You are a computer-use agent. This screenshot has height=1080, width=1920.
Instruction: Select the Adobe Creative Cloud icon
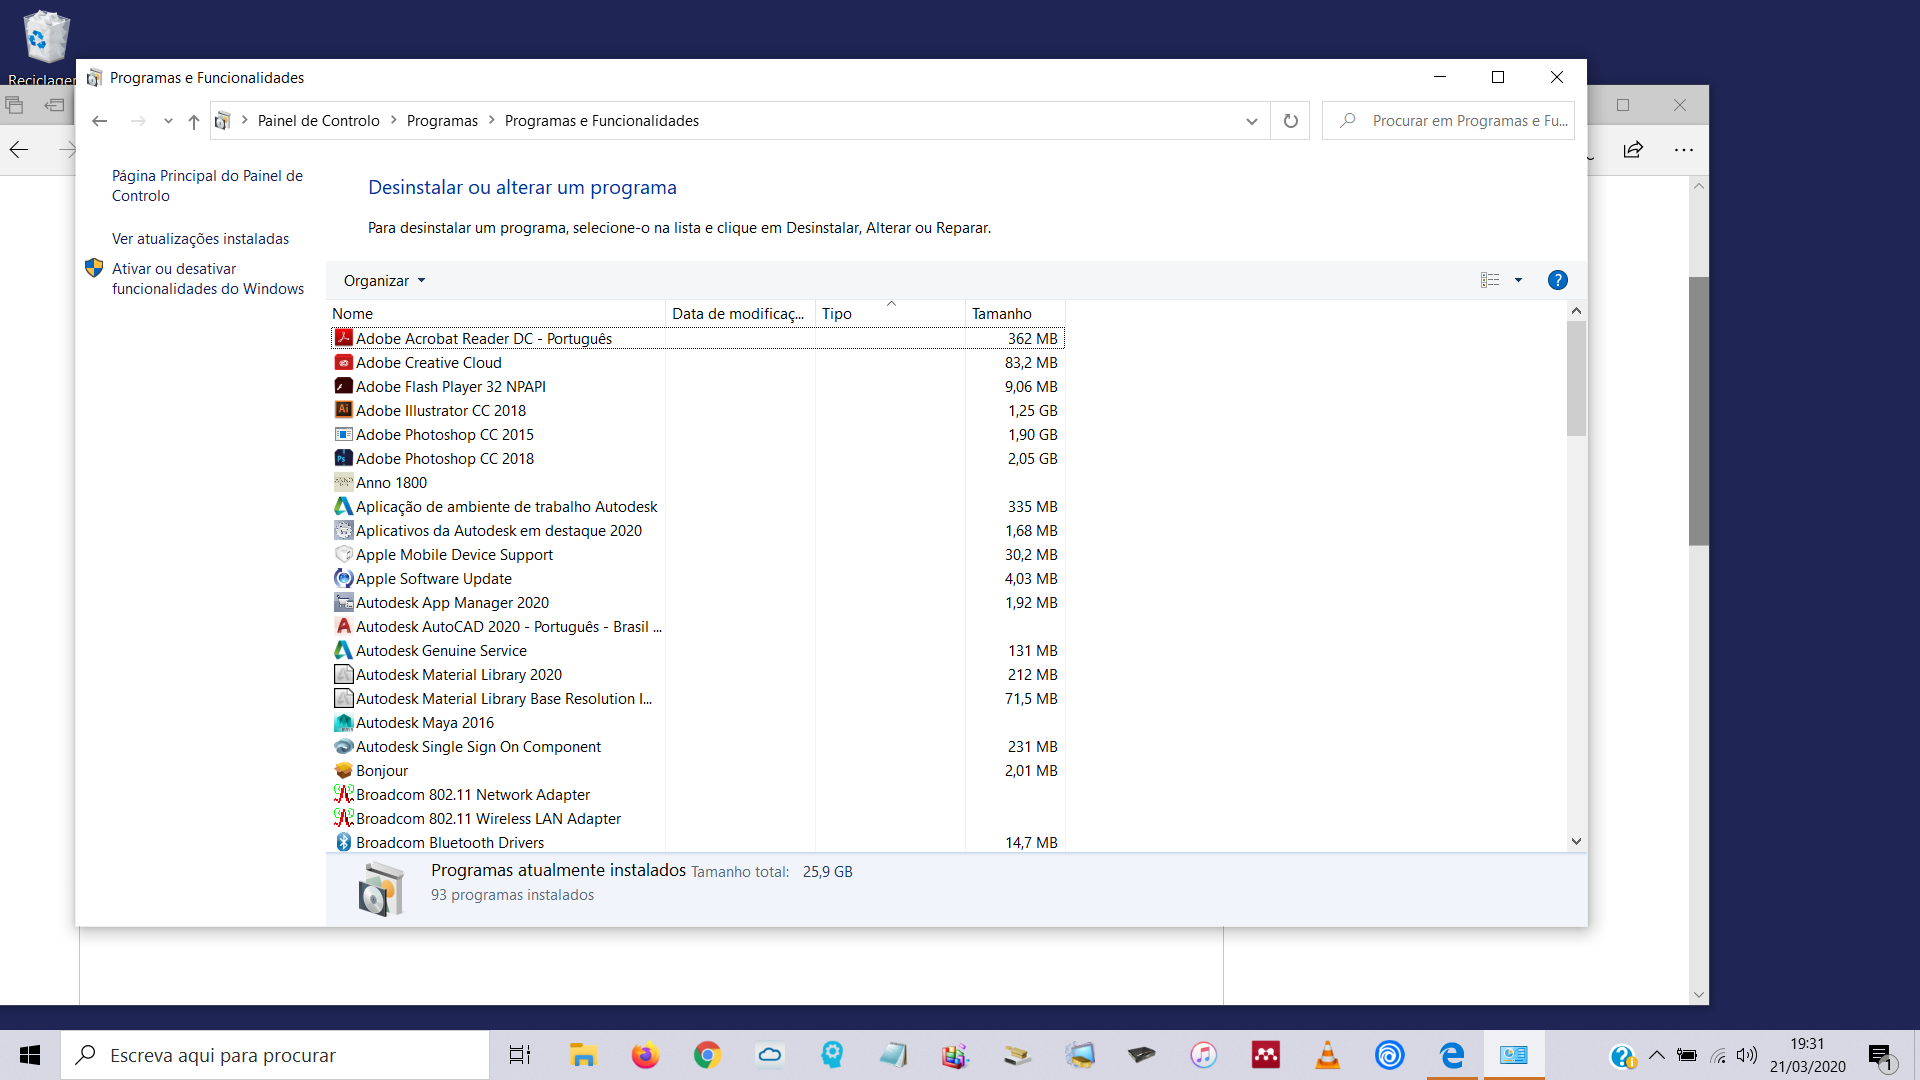pyautogui.click(x=344, y=362)
